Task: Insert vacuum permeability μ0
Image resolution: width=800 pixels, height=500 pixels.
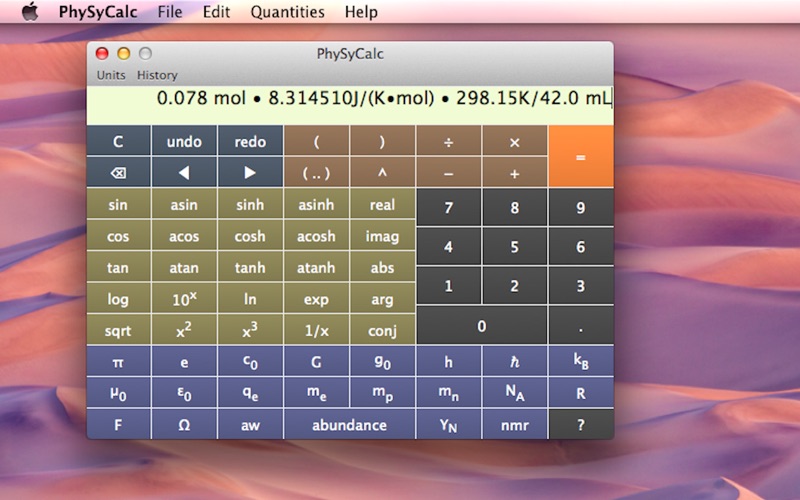Action: [x=118, y=393]
